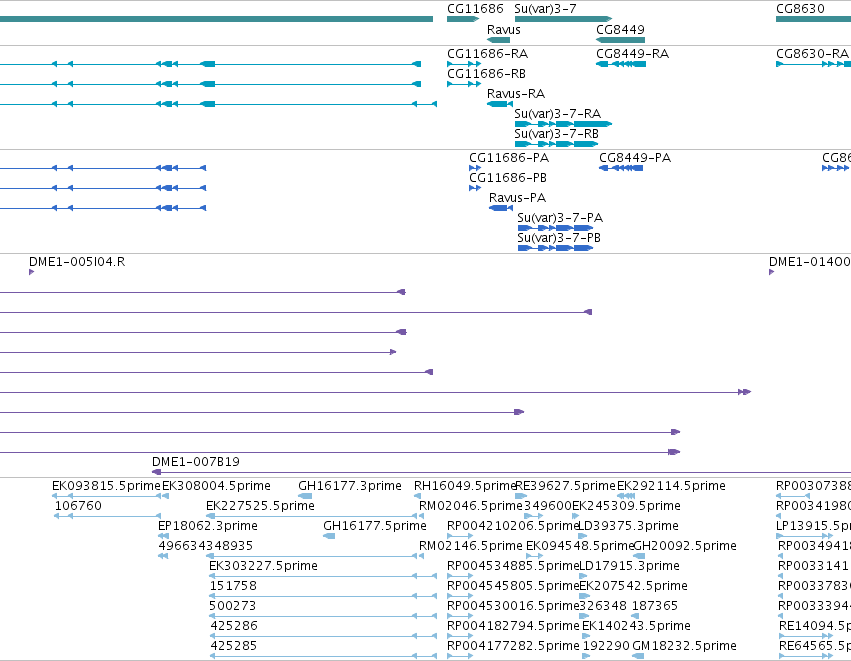Click the Ravus-PA protein glyph
This screenshot has height=661, width=851.
point(500,208)
